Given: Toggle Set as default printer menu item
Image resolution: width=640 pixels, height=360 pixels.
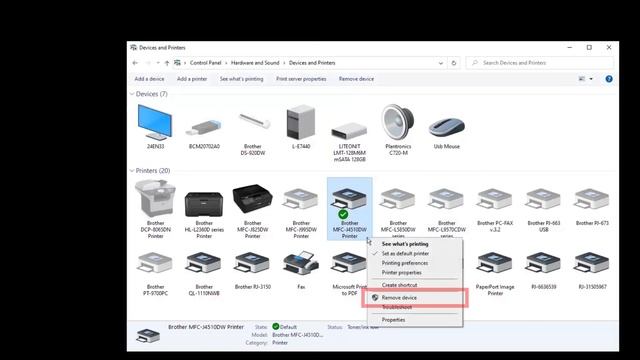Looking at the screenshot, I should pyautogui.click(x=405, y=253).
